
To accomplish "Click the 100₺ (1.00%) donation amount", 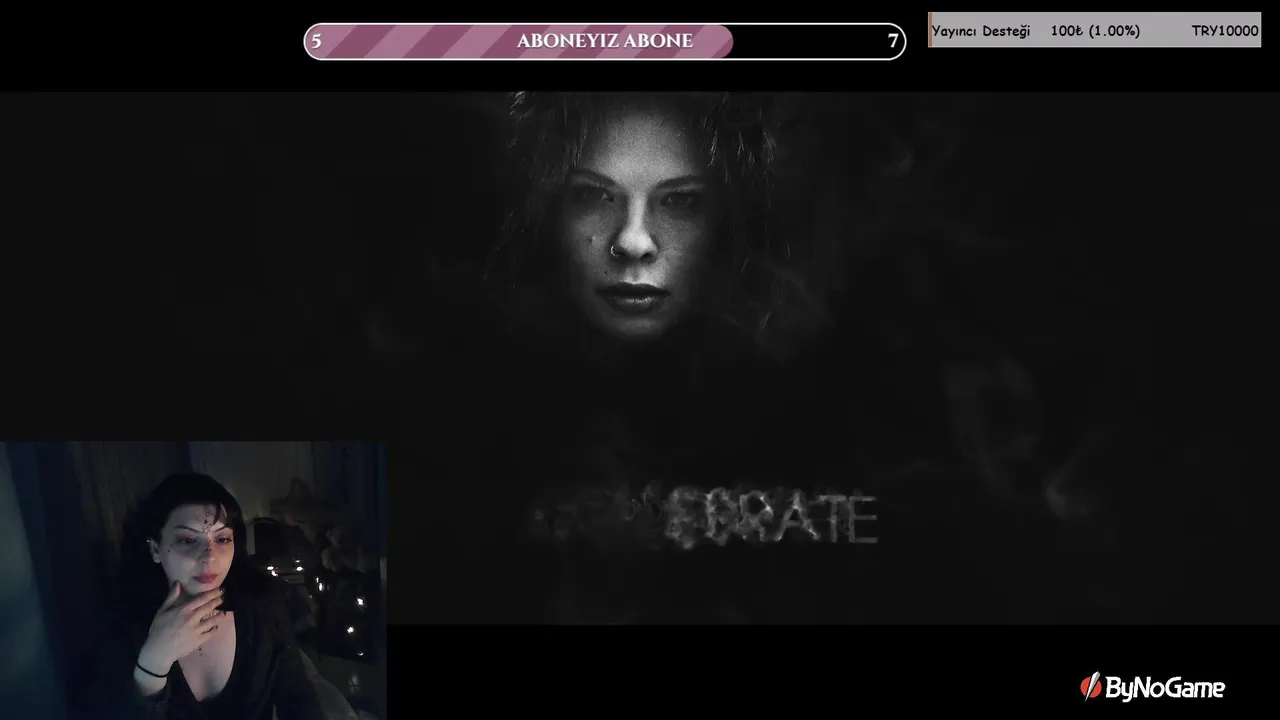I will [1095, 31].
